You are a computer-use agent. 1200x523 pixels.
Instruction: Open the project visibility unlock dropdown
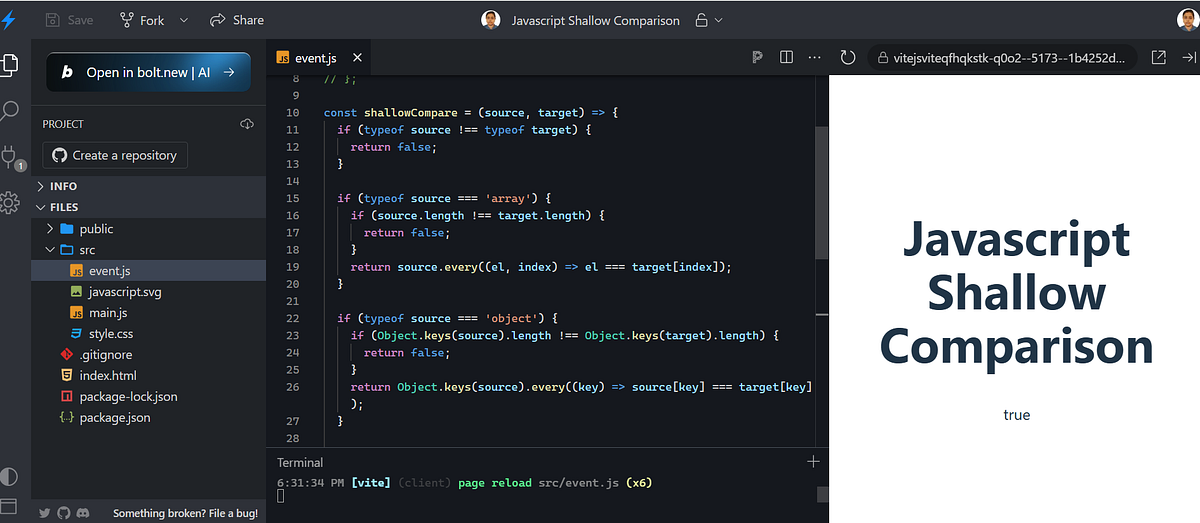[708, 20]
